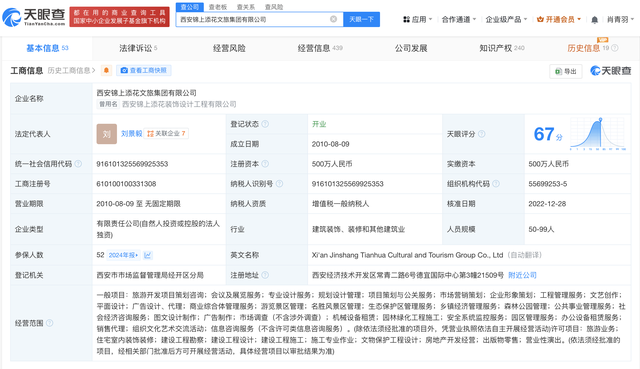Click the 查看工商快照 button
This screenshot has height=369, width=640.
pyautogui.click(x=144, y=71)
